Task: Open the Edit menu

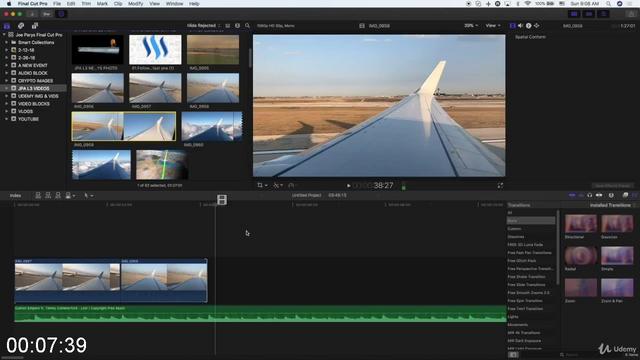Action: pyautogui.click(x=71, y=4)
